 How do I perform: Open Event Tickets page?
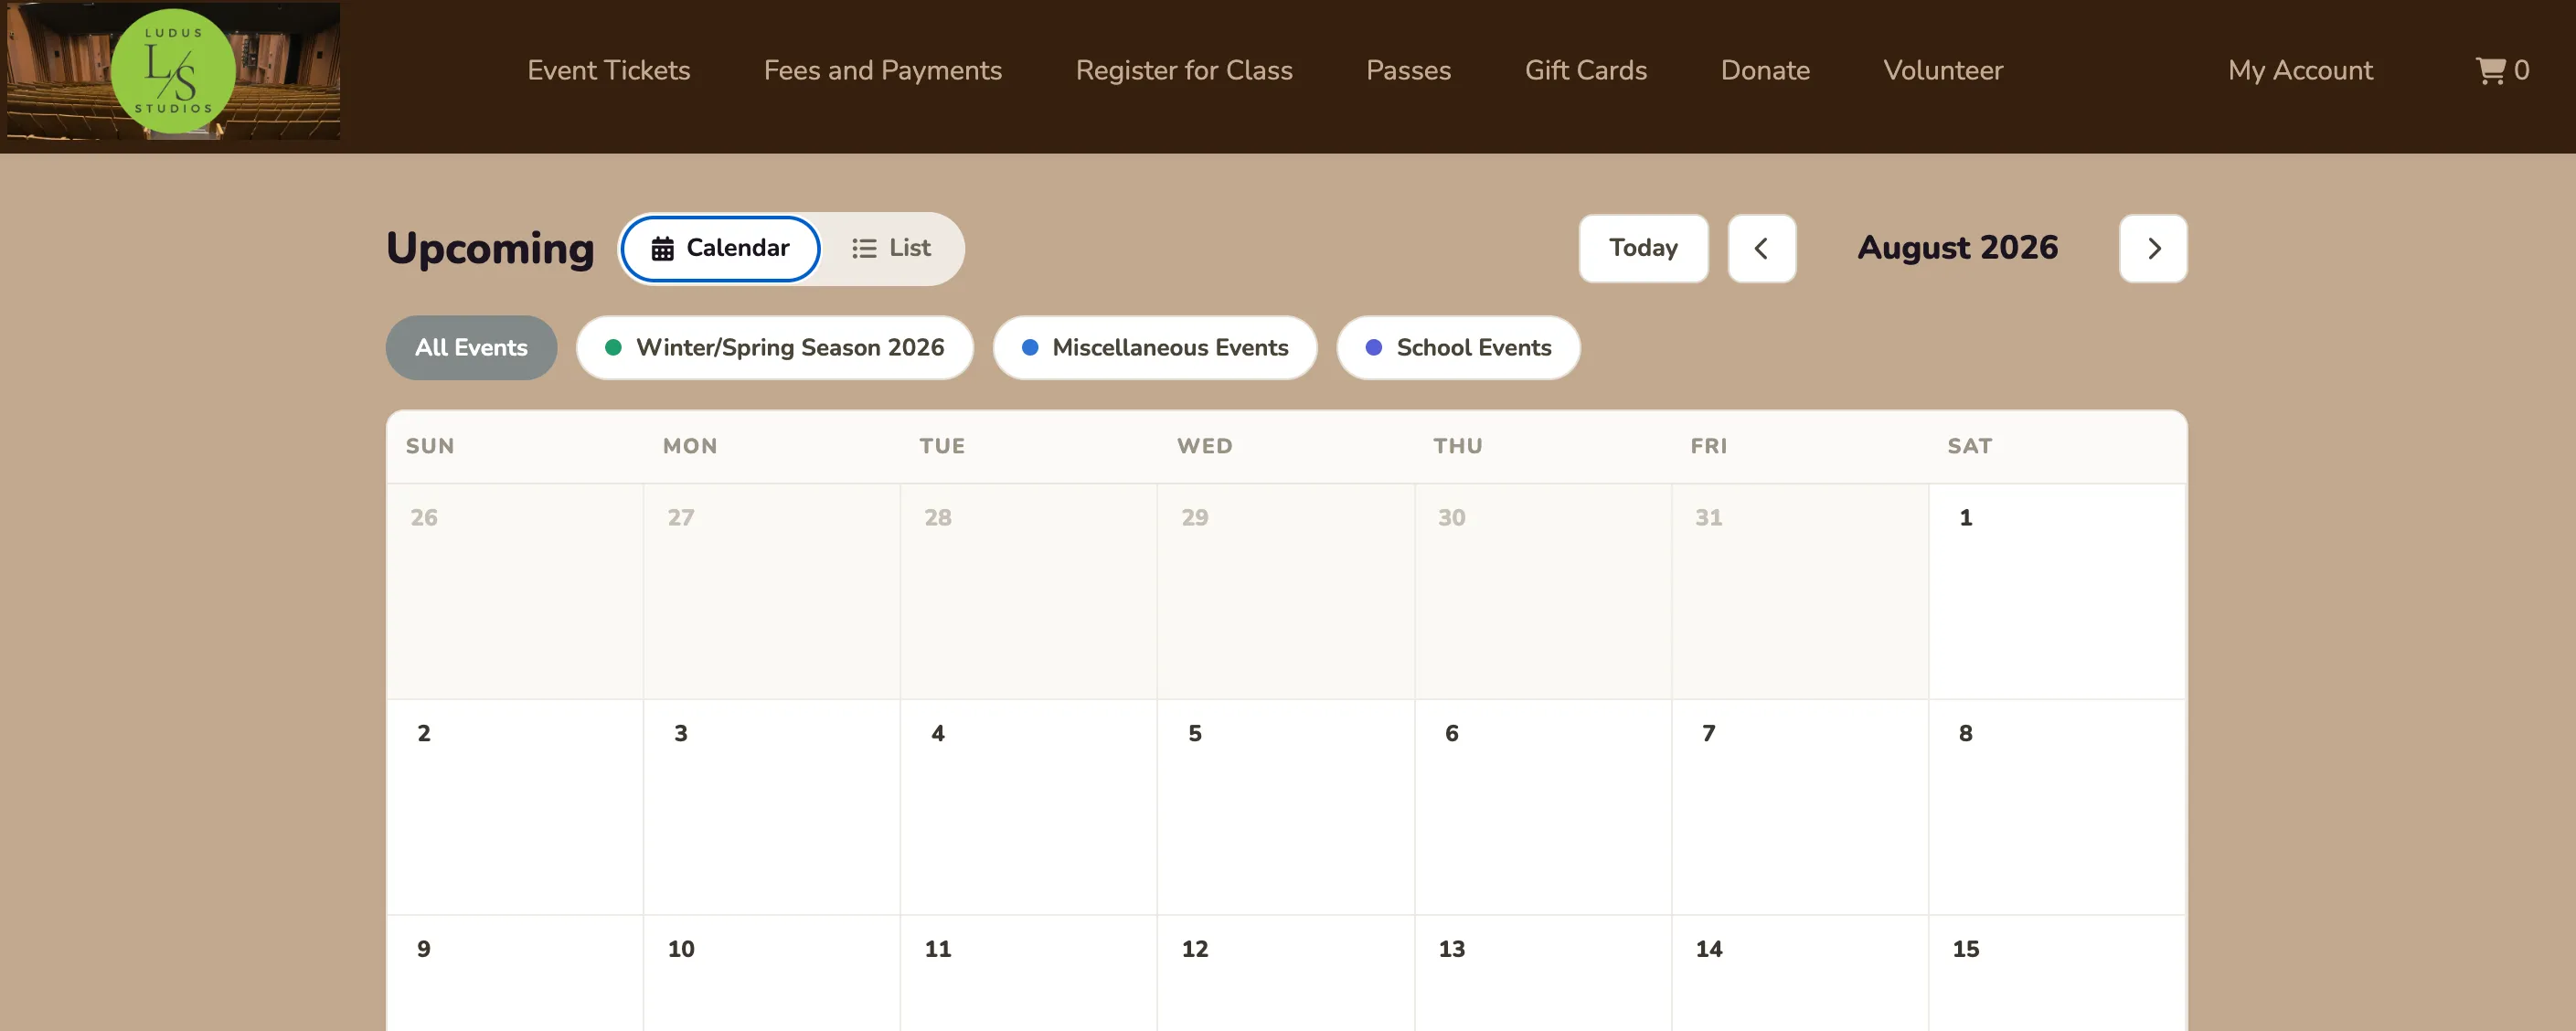pyautogui.click(x=609, y=71)
